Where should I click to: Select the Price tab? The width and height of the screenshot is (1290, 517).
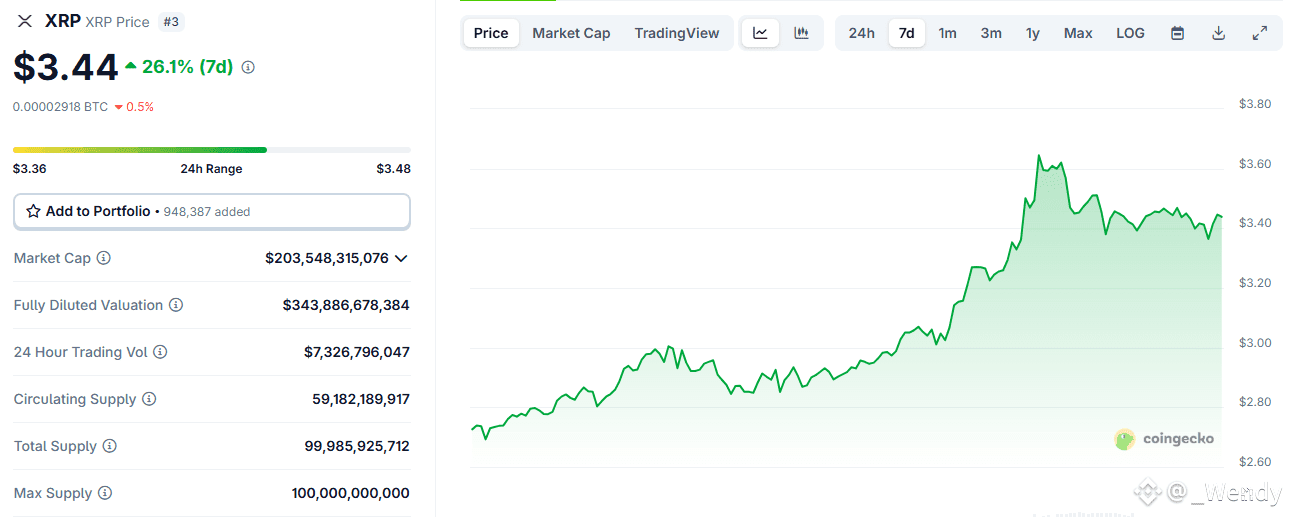click(491, 33)
